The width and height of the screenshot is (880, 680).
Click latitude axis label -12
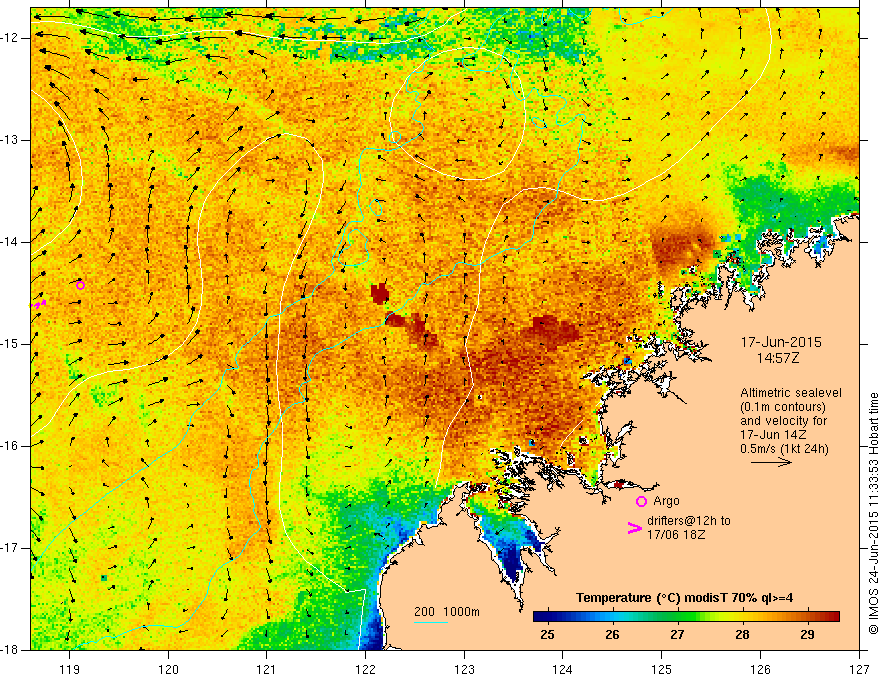[x=10, y=38]
